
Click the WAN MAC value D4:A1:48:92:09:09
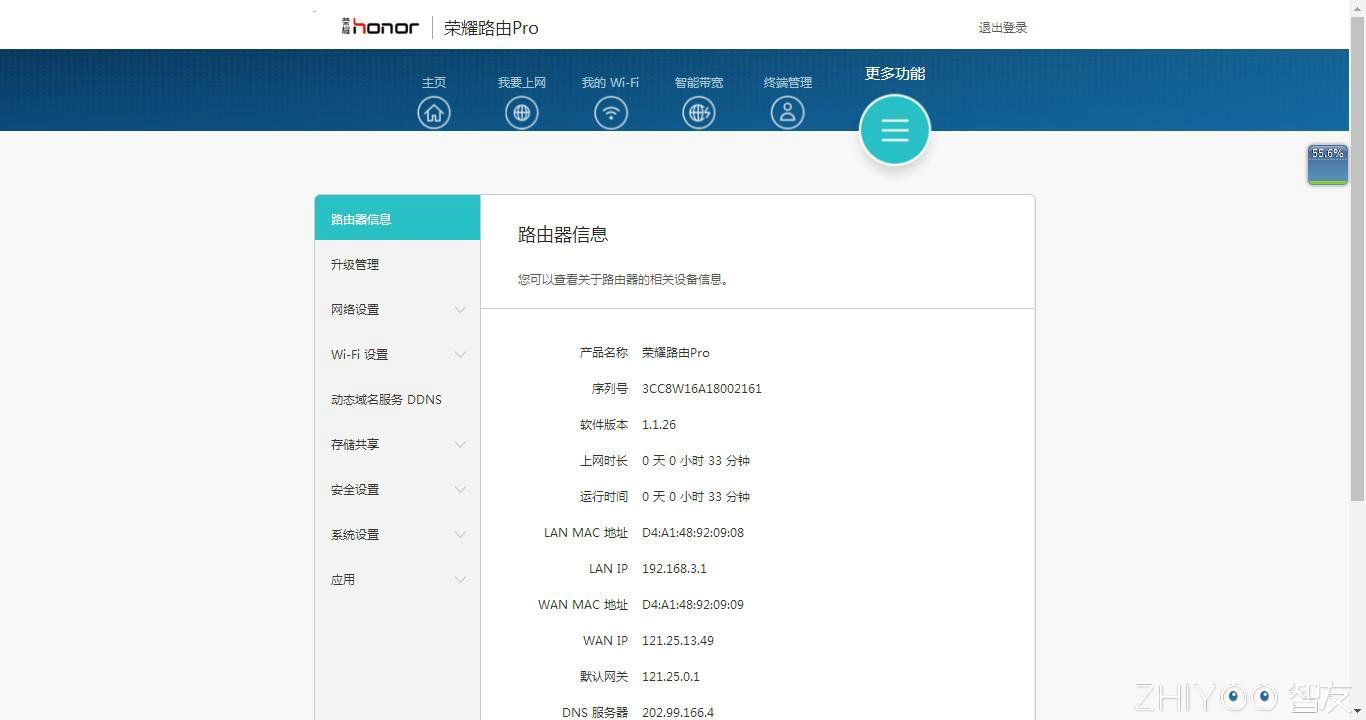pos(693,605)
